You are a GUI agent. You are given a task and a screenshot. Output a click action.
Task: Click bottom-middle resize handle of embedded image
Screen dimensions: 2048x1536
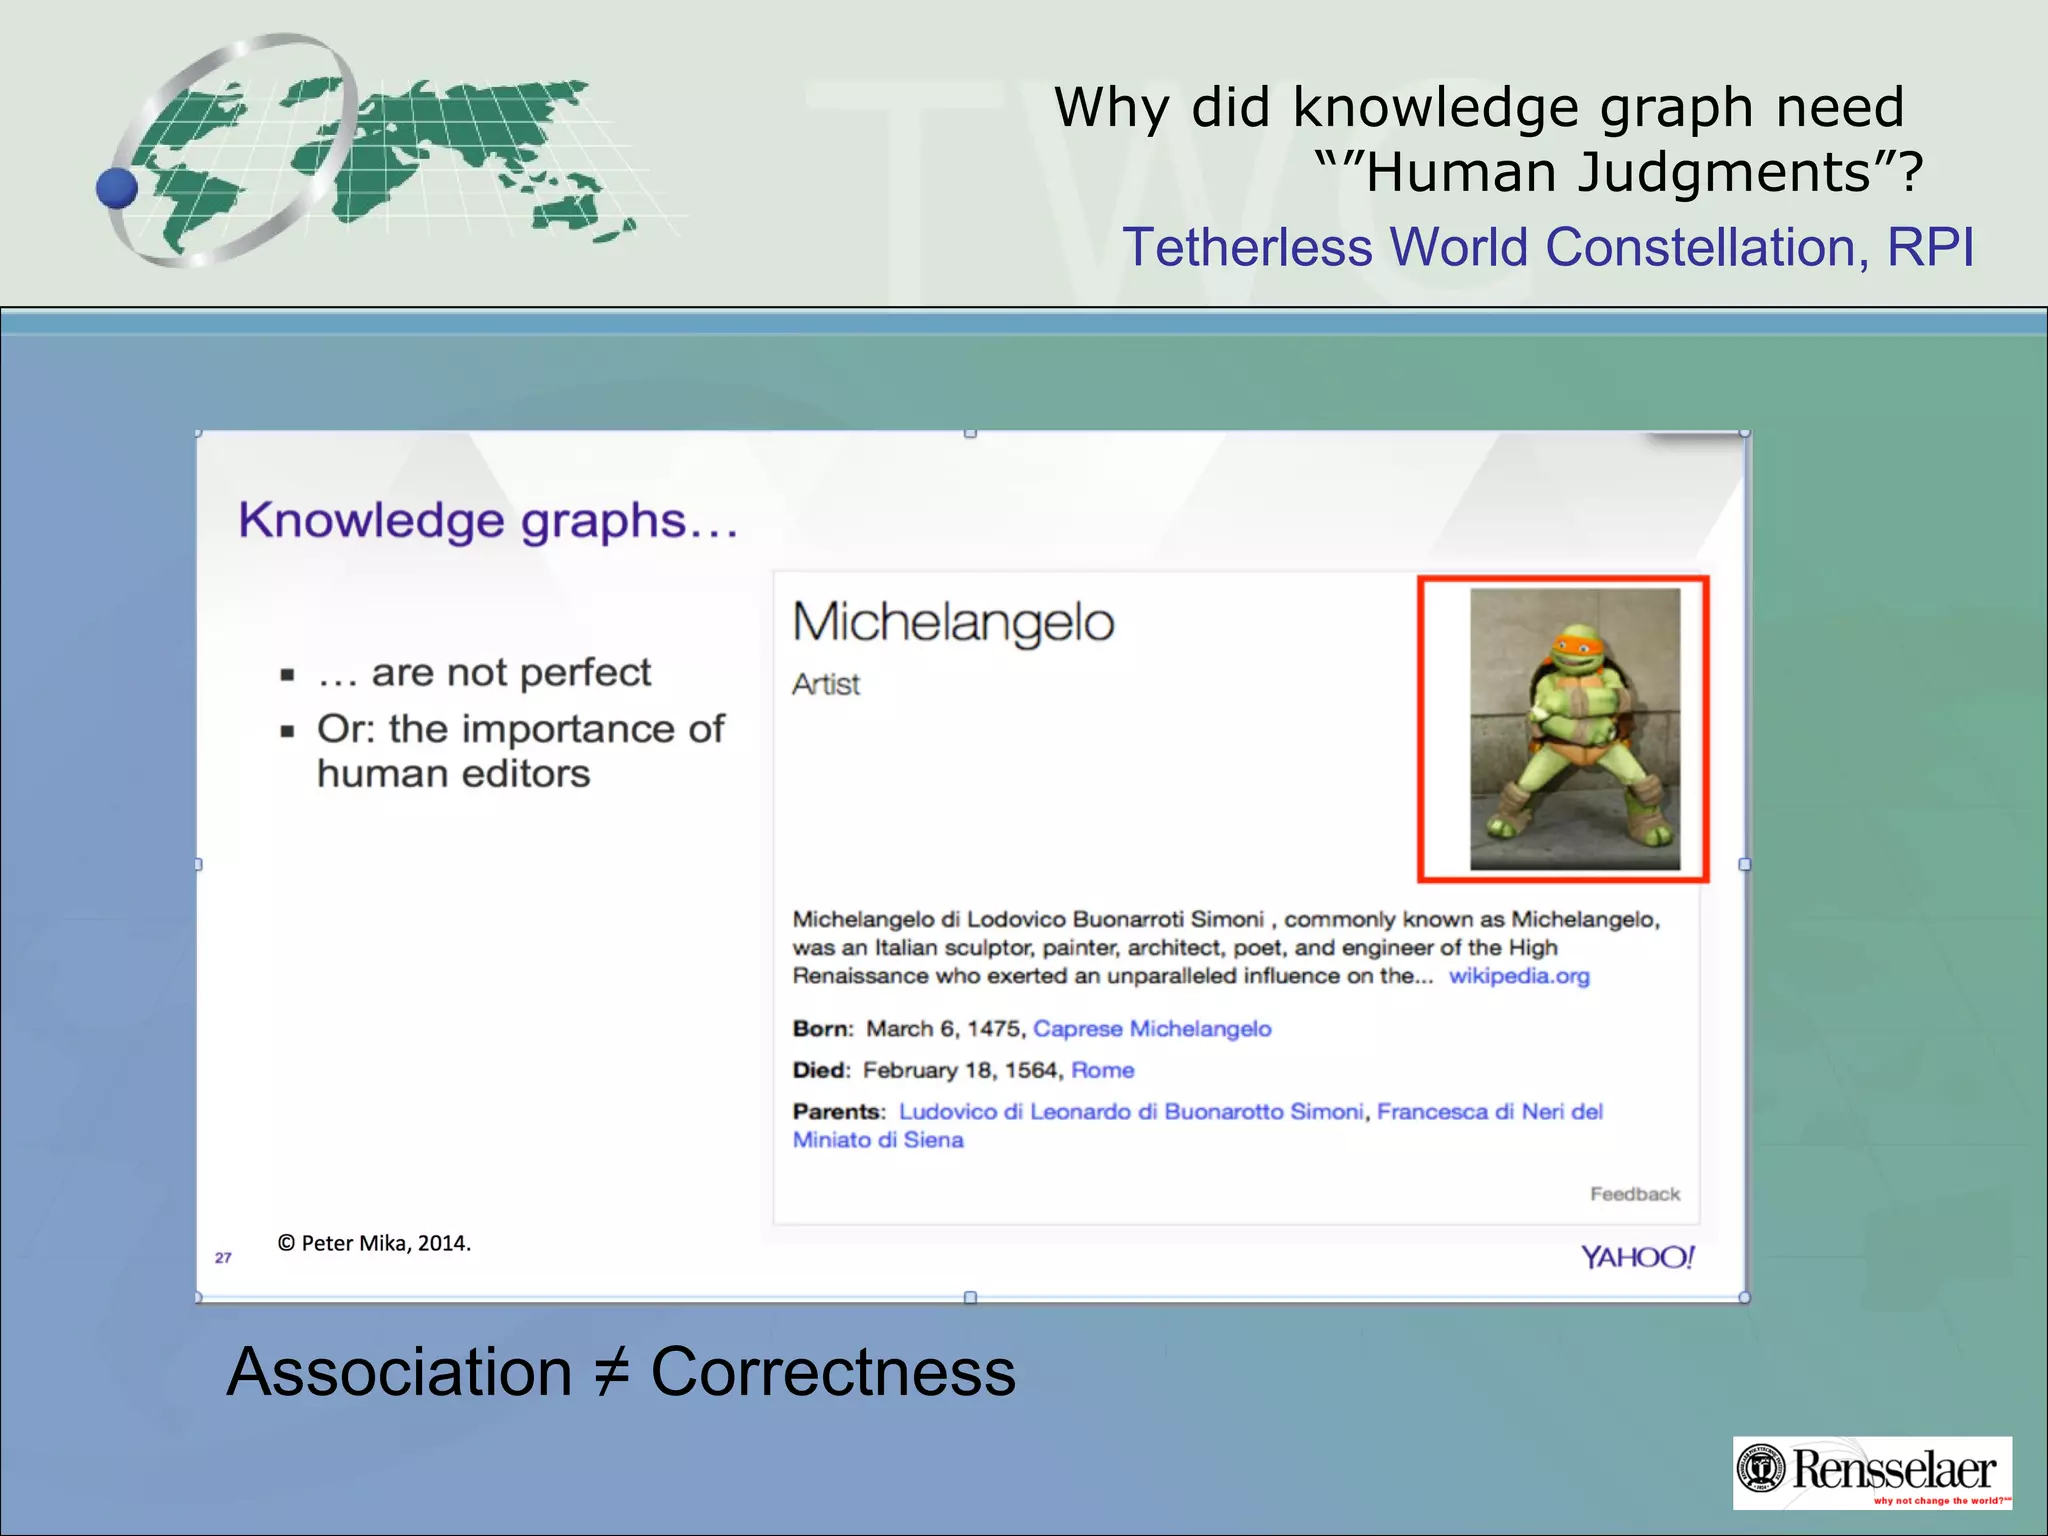click(x=970, y=1297)
